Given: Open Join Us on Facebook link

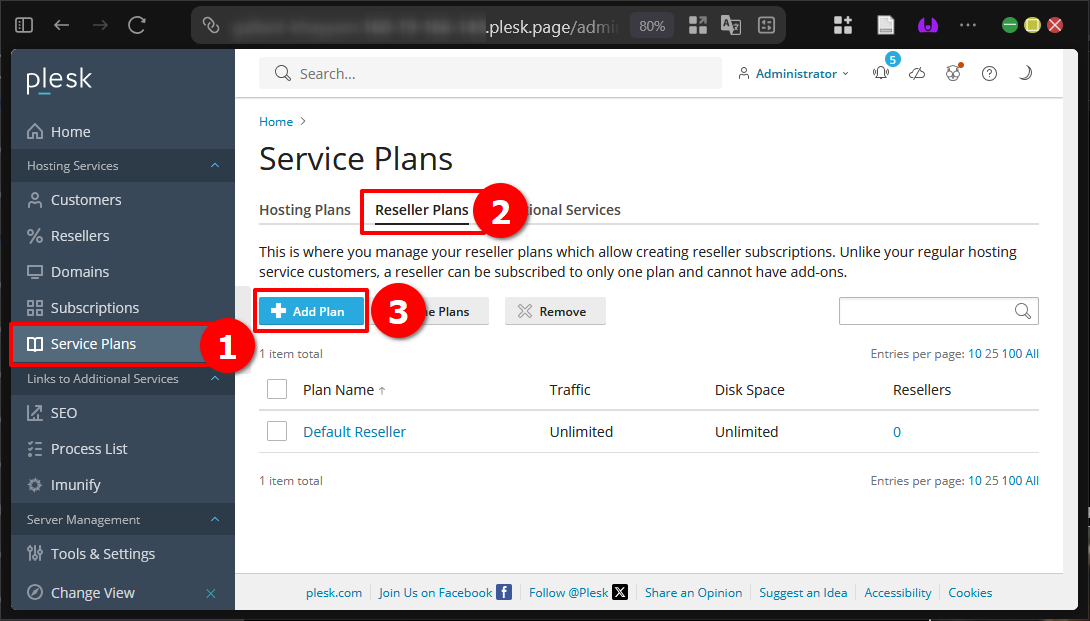Looking at the screenshot, I should coord(445,592).
